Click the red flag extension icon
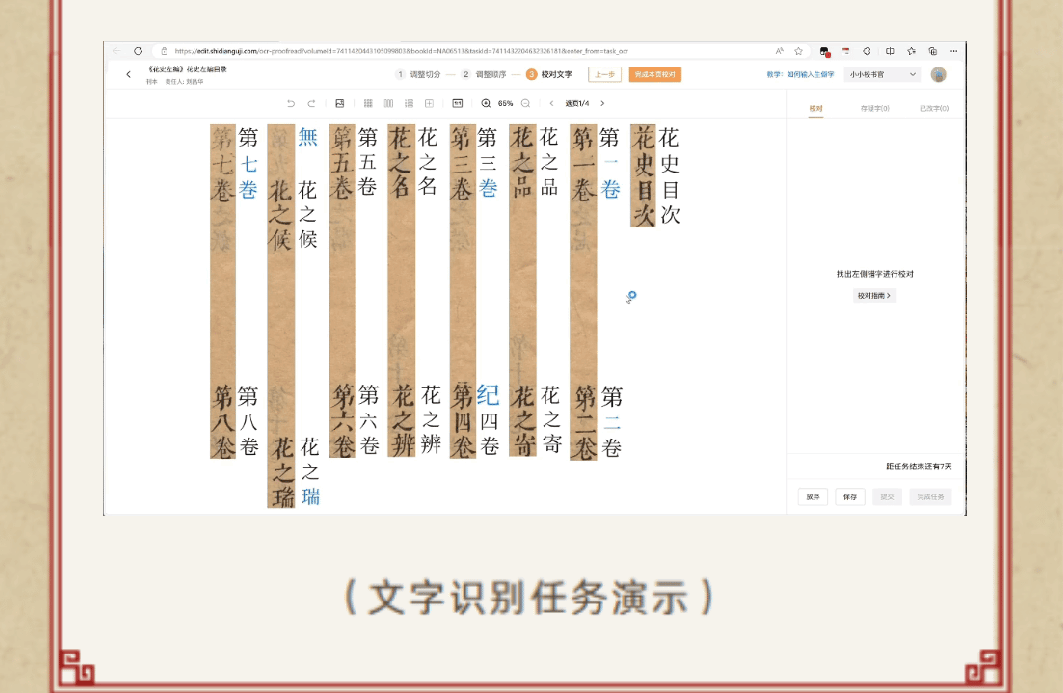The height and width of the screenshot is (693, 1063). 845,51
